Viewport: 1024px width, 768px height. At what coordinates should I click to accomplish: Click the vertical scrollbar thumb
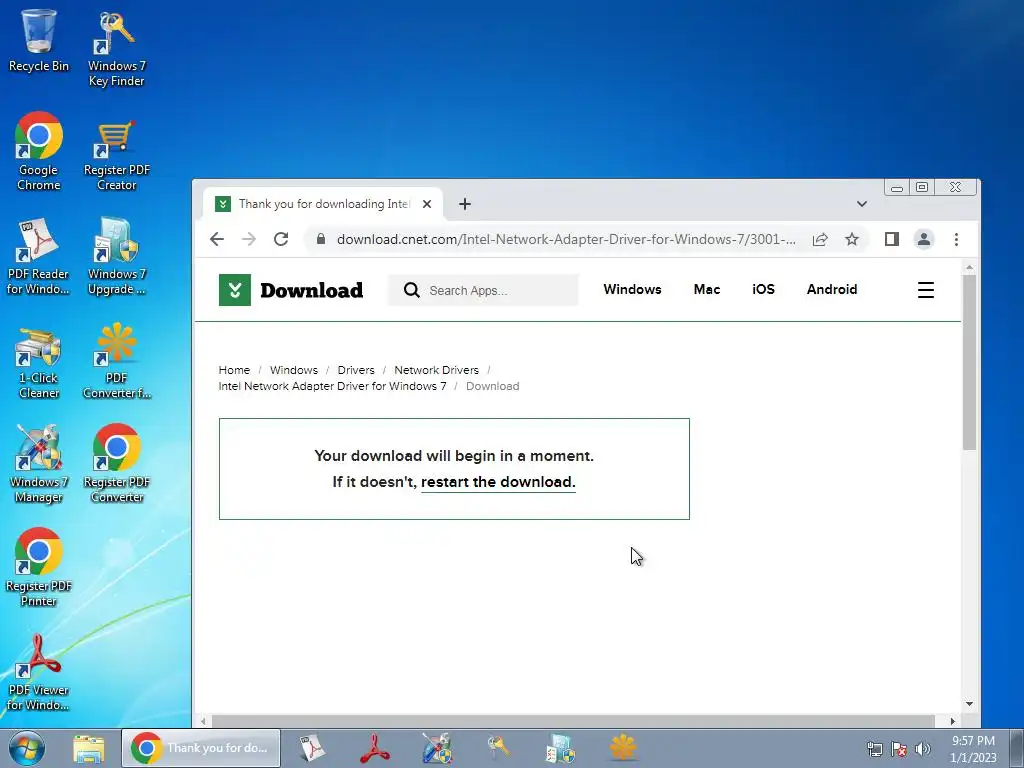[969, 362]
